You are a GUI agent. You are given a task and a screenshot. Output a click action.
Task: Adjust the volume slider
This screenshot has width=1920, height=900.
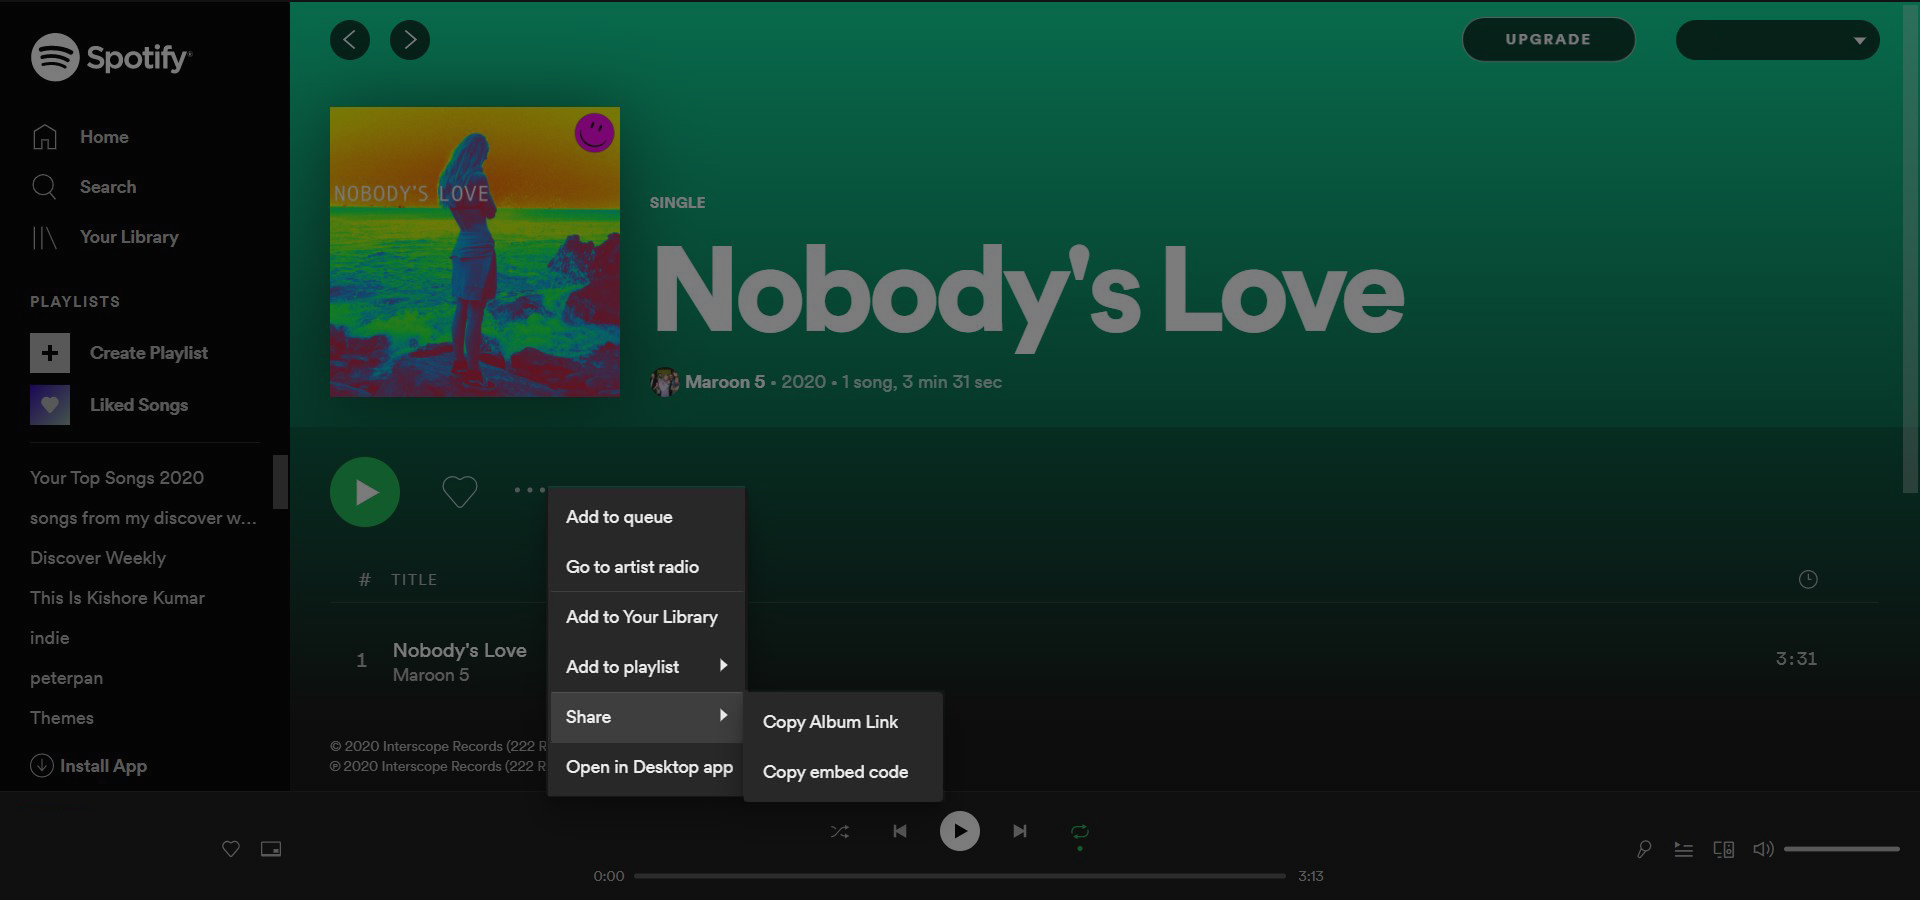pos(1841,849)
